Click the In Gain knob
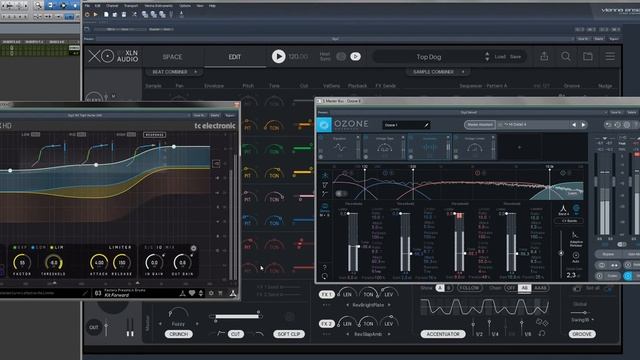The width and height of the screenshot is (640, 360). click(154, 262)
